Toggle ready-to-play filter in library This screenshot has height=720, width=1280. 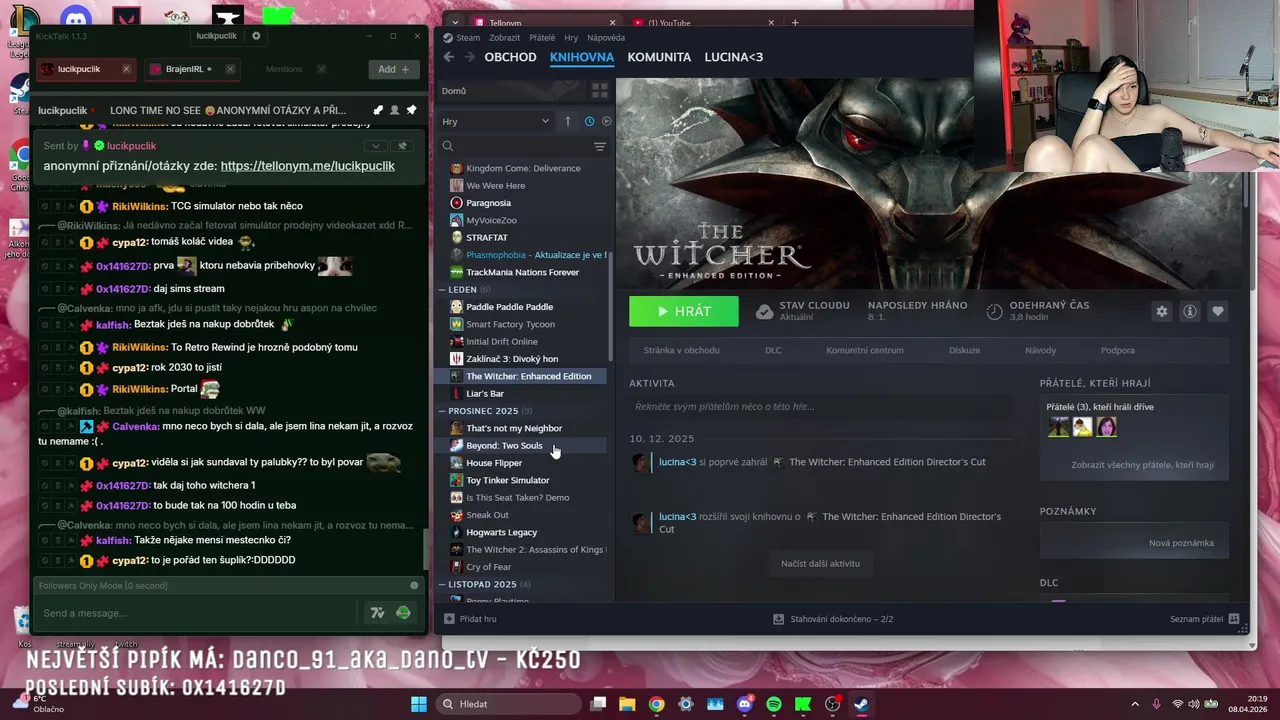[606, 121]
